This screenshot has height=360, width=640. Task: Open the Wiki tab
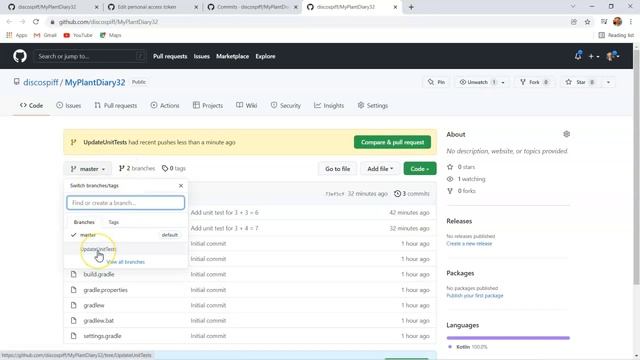(x=247, y=105)
